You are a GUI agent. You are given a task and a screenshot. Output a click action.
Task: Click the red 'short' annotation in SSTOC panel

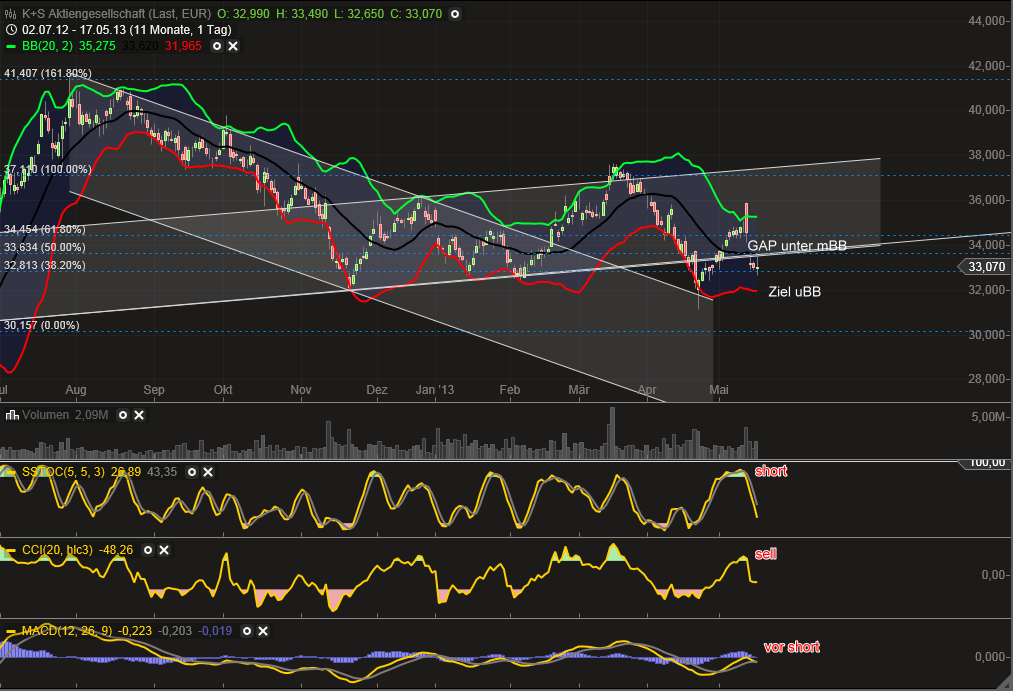click(771, 471)
